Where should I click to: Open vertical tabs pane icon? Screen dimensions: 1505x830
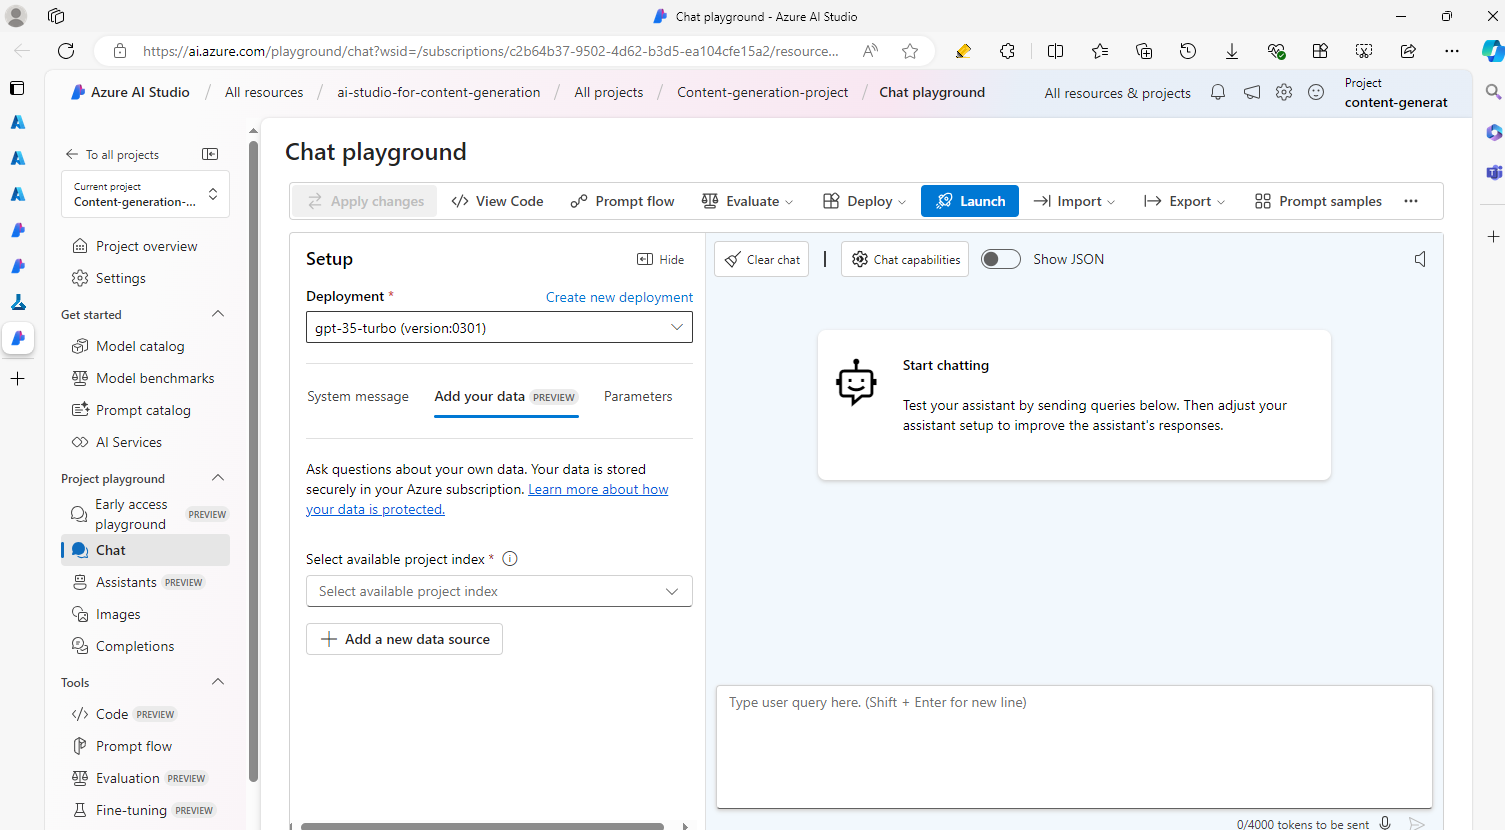pos(17,88)
